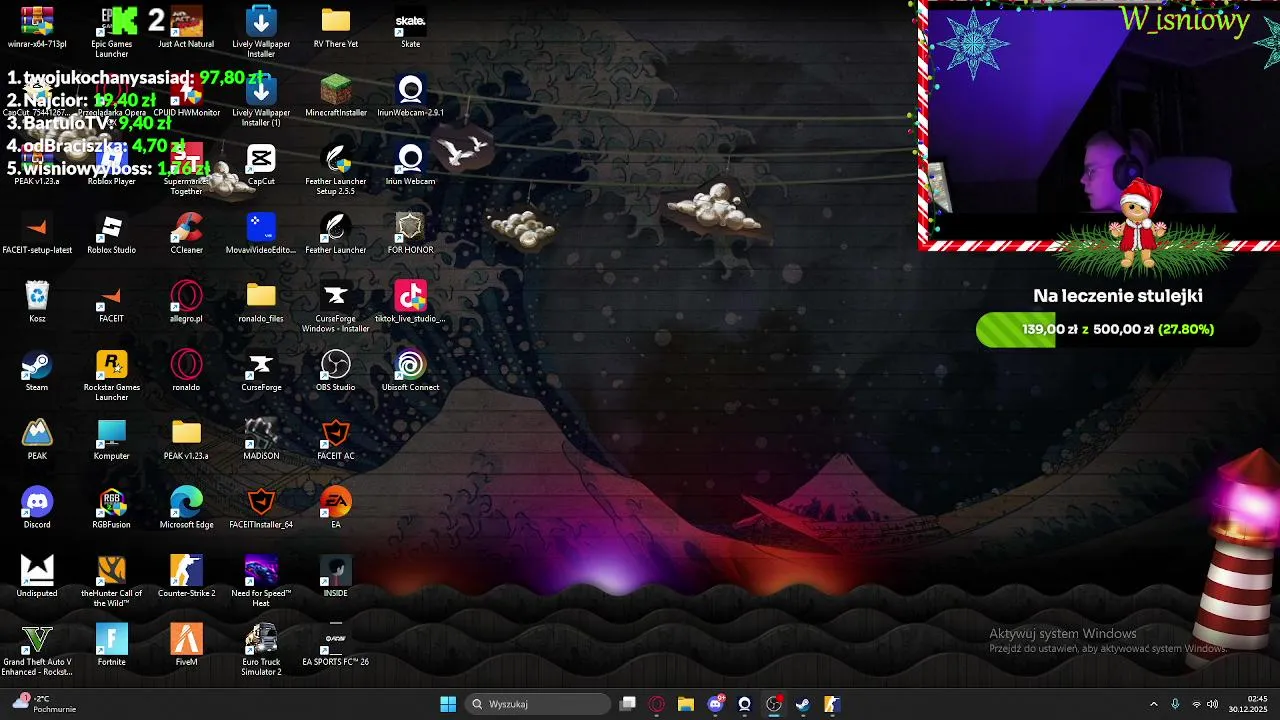Select the MinecraftInstaller desktop icon

click(336, 96)
